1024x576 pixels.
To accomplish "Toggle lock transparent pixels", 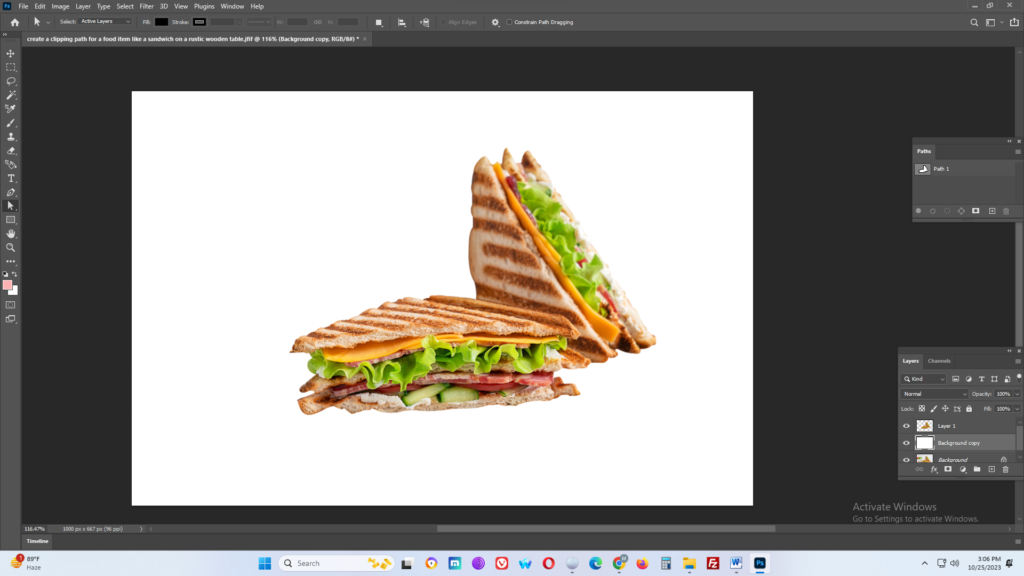I will point(921,409).
